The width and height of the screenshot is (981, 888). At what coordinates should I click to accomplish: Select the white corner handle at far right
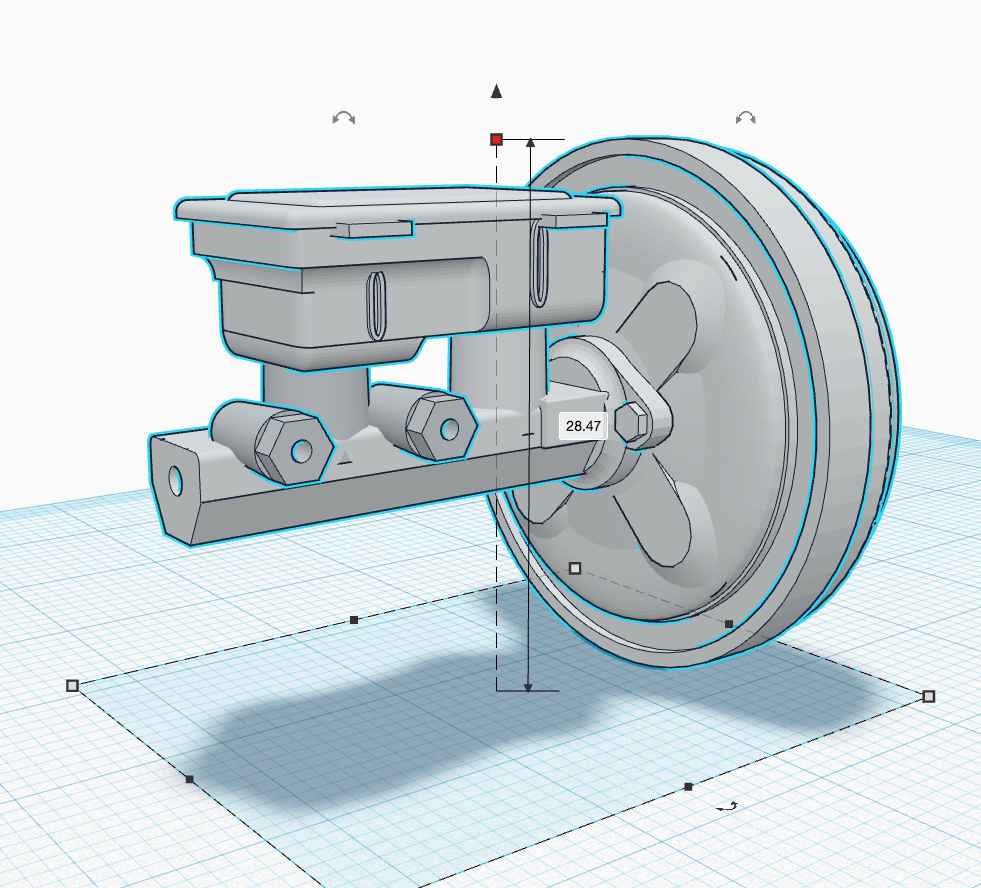click(x=928, y=697)
